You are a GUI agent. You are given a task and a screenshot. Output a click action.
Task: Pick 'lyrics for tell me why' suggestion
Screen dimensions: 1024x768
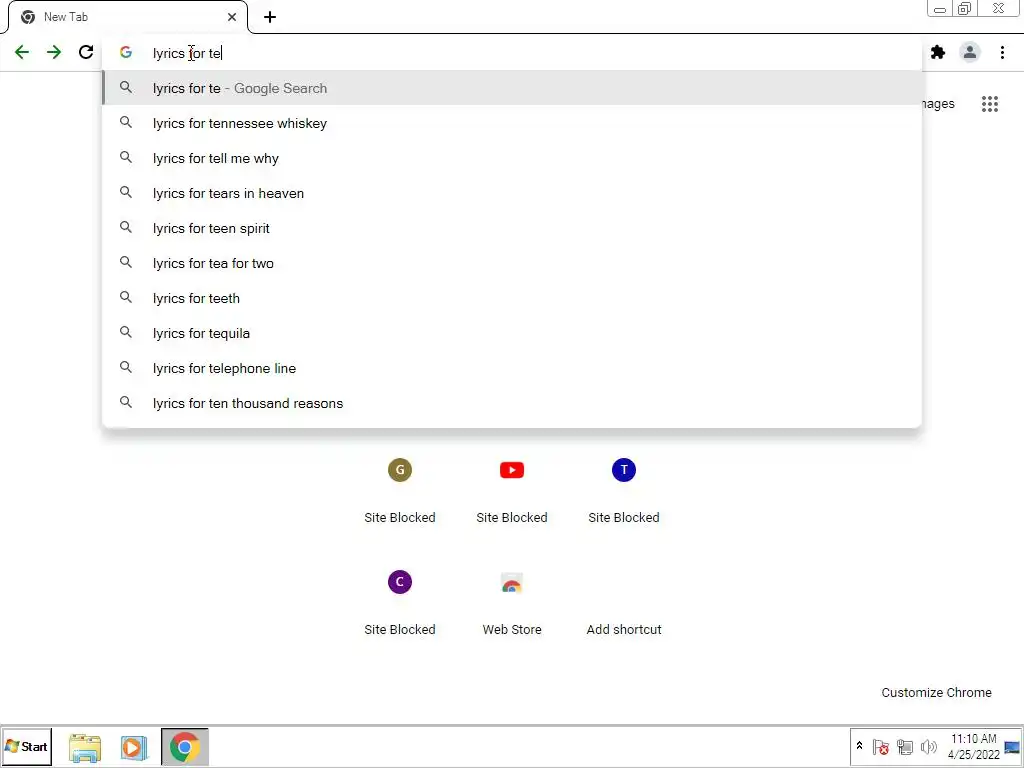(x=512, y=158)
